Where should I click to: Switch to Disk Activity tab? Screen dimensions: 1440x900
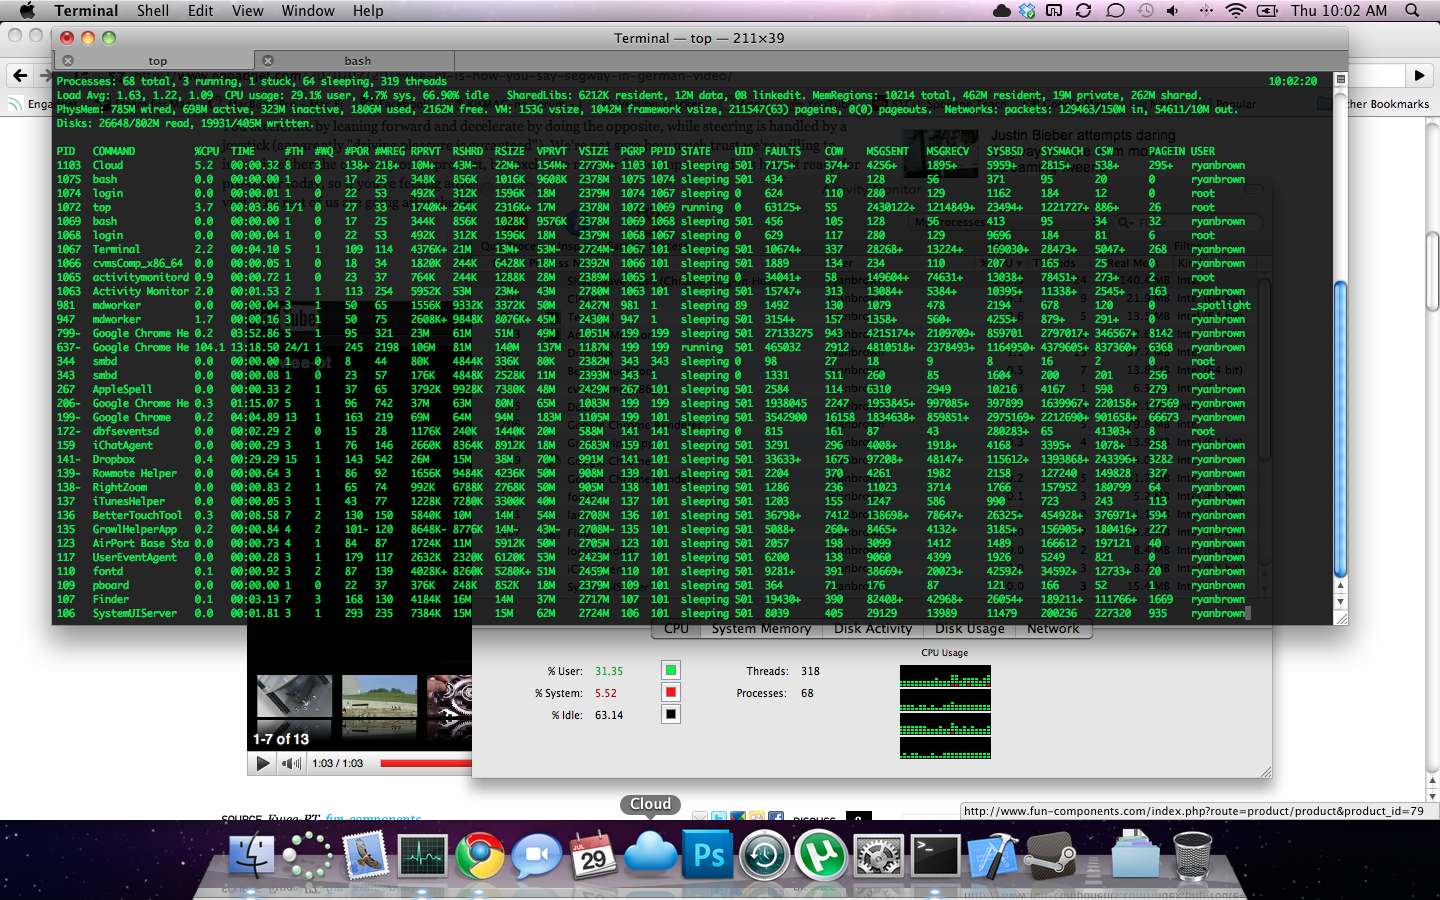tap(873, 629)
